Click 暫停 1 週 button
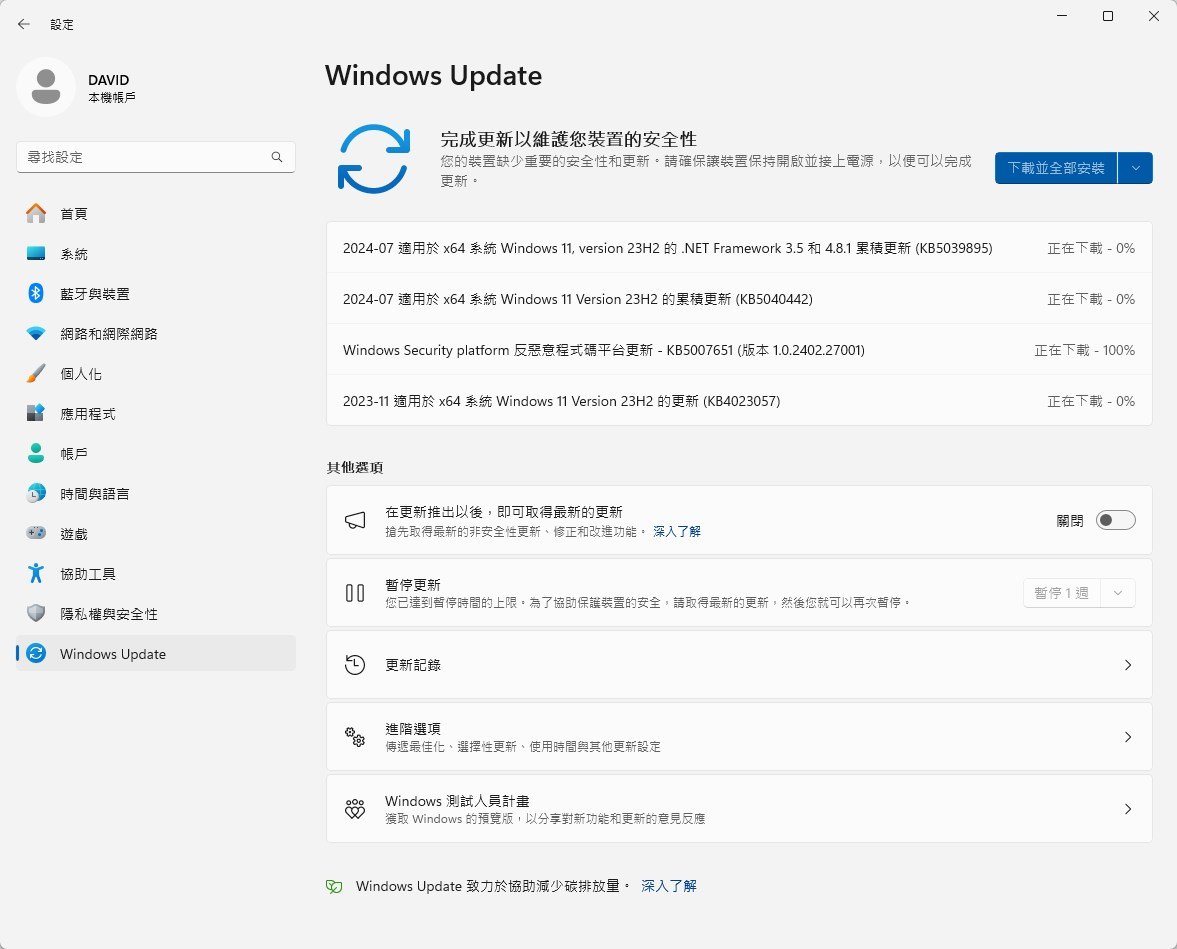1177x949 pixels. point(1062,593)
